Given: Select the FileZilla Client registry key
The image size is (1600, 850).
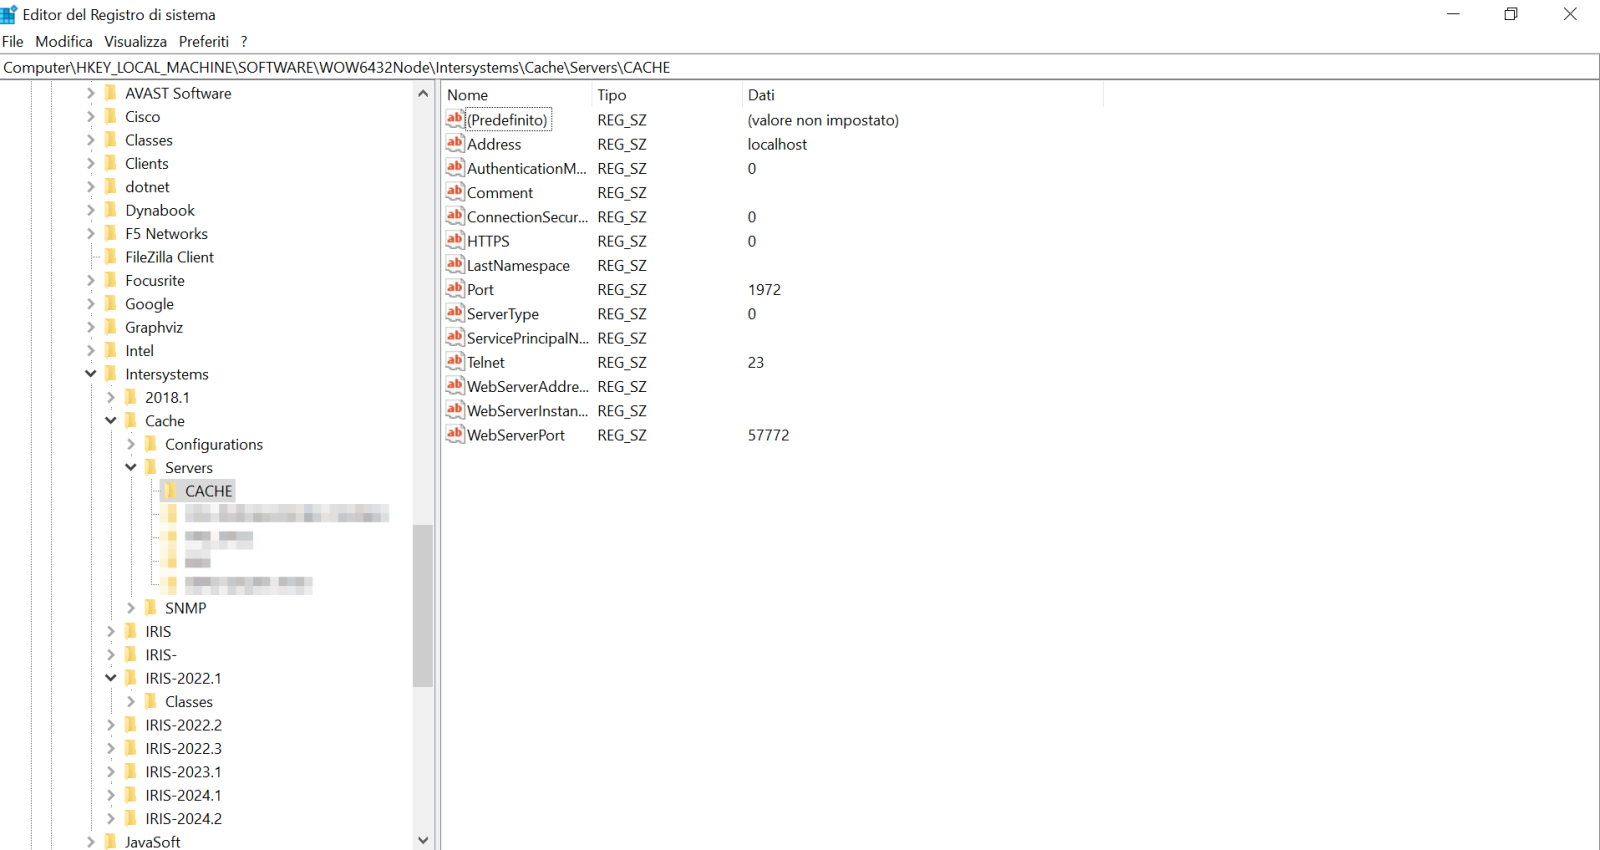Looking at the screenshot, I should (169, 257).
